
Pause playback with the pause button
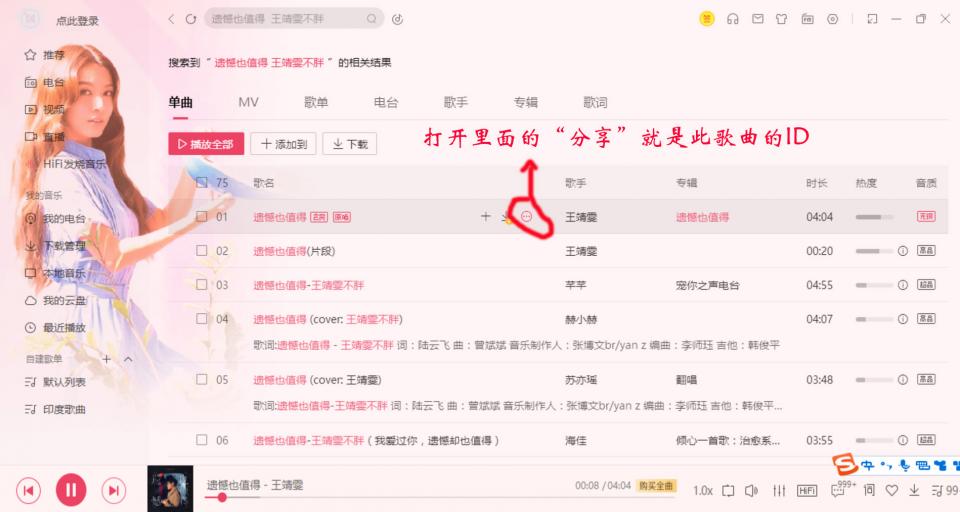point(71,490)
